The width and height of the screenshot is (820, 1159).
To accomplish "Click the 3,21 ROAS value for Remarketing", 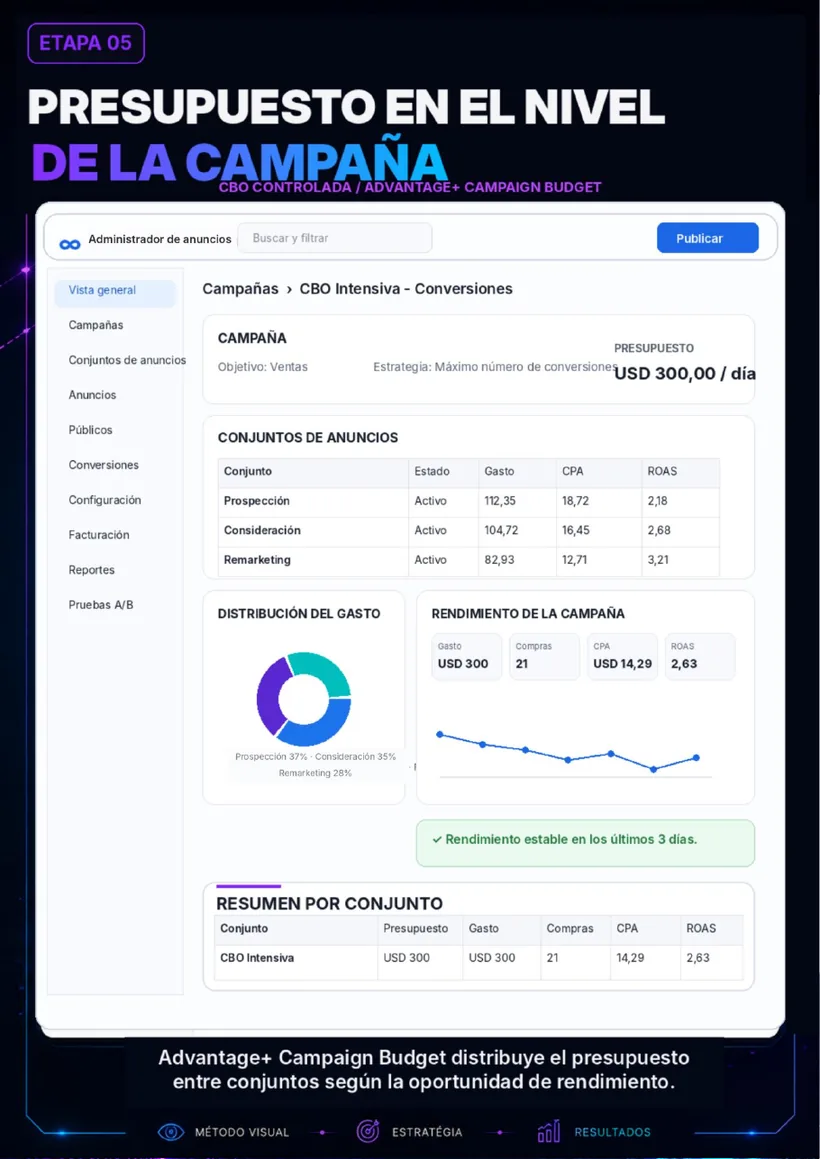I will pos(658,560).
